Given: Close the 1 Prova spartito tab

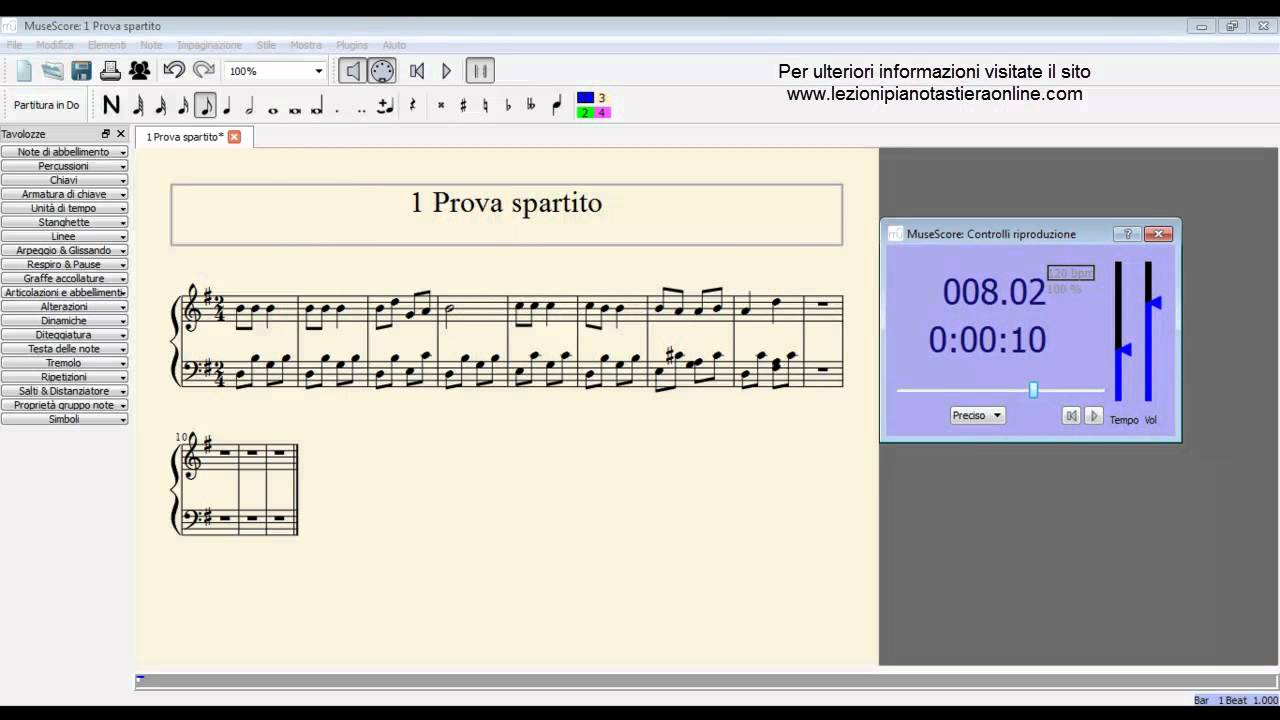Looking at the screenshot, I should [234, 137].
